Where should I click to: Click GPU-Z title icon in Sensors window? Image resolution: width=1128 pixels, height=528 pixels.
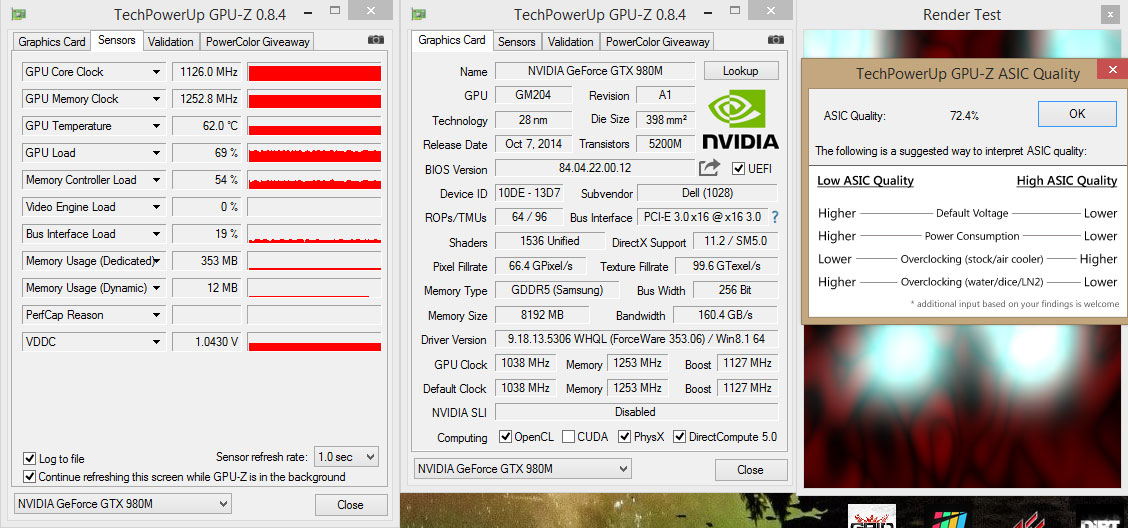tap(20, 14)
